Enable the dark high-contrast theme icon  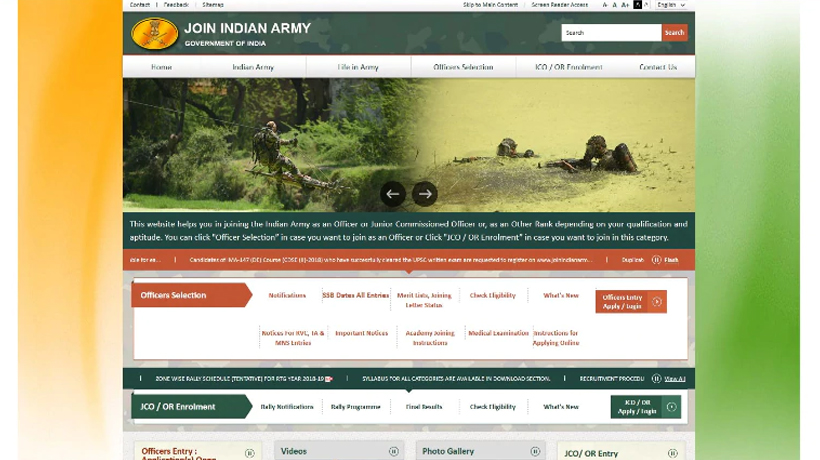637,5
